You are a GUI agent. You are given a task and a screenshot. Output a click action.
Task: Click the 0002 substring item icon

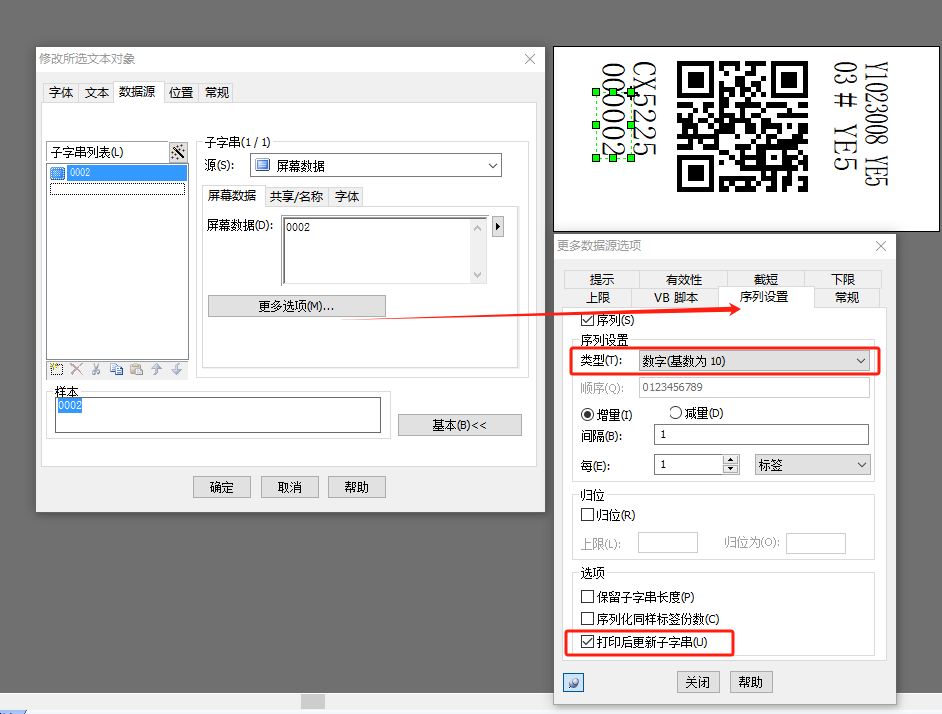[57, 173]
